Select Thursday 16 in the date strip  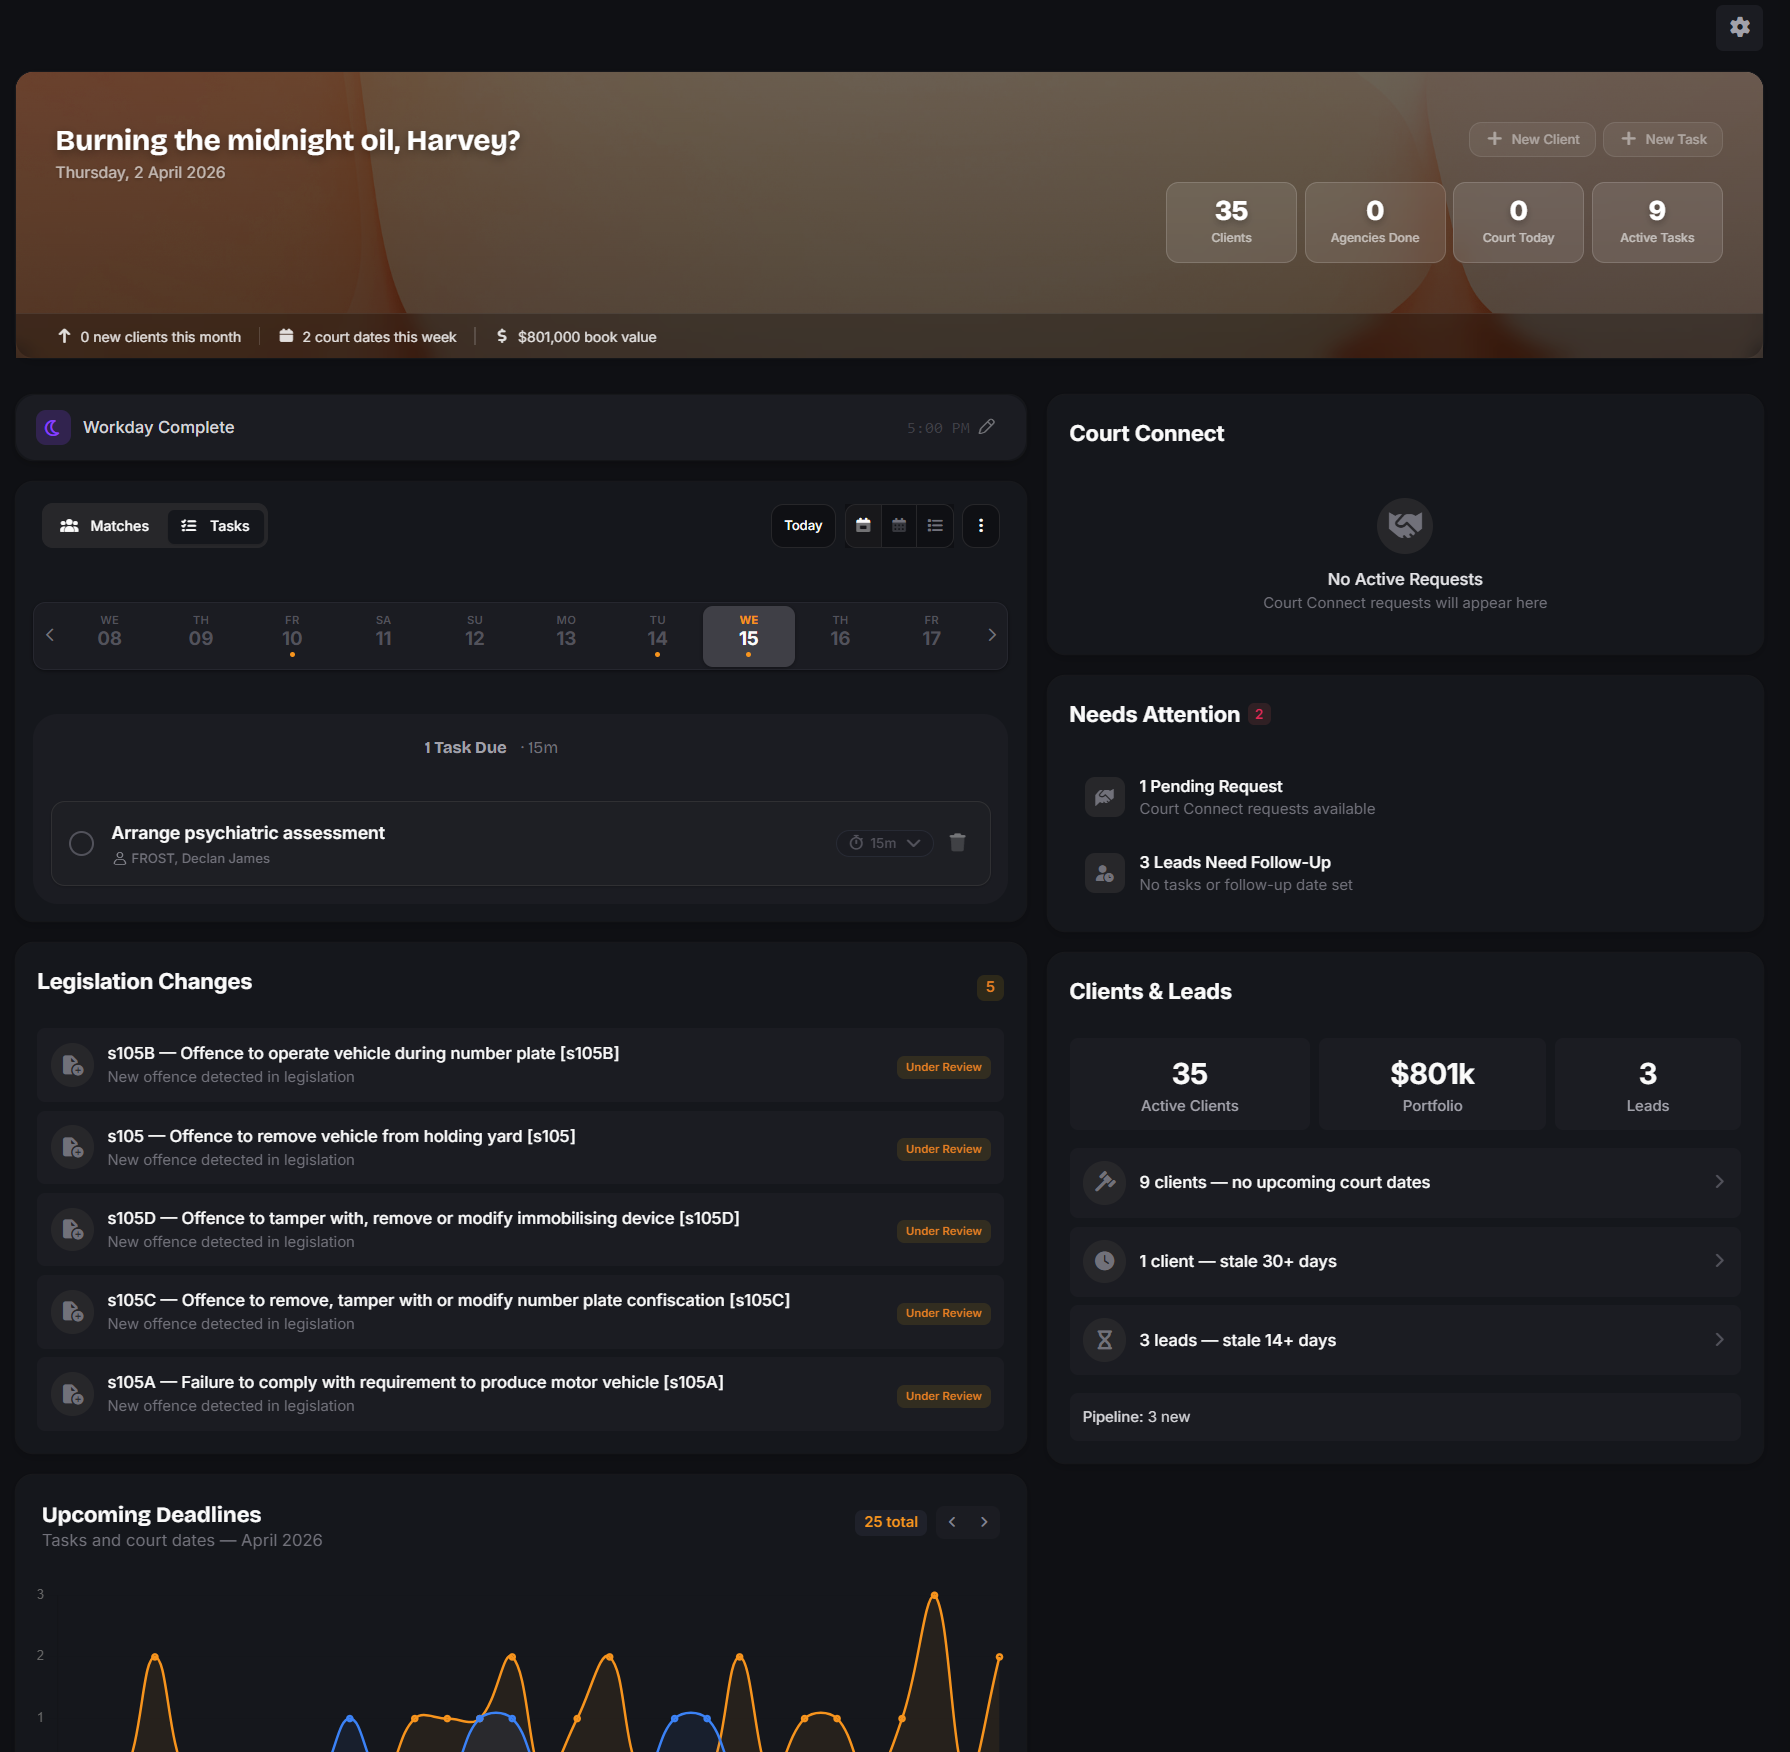tap(840, 636)
